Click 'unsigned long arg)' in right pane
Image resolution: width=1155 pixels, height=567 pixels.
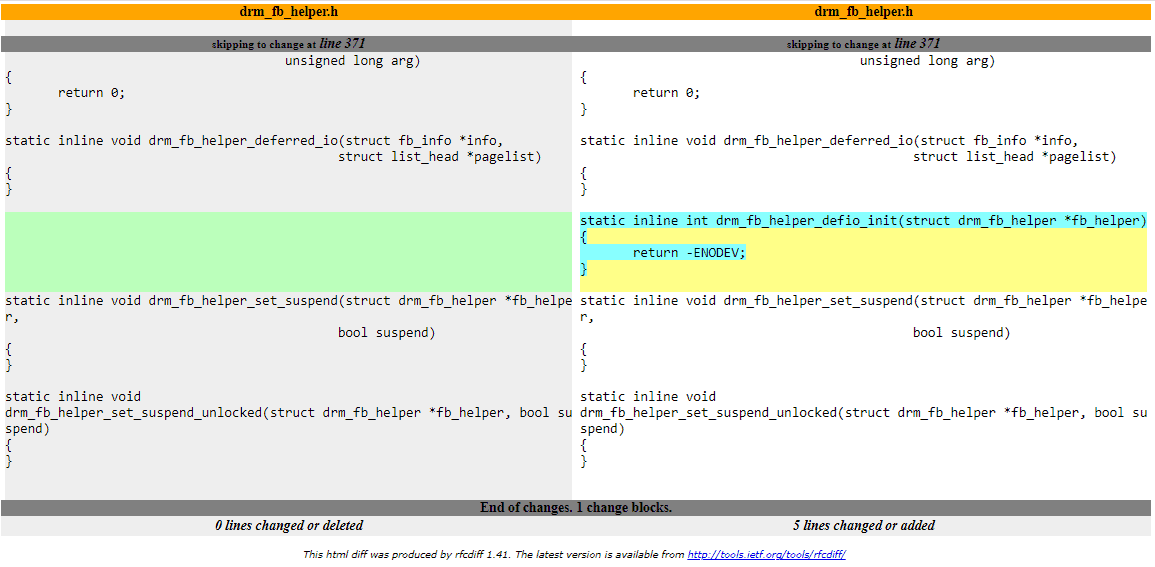927,61
